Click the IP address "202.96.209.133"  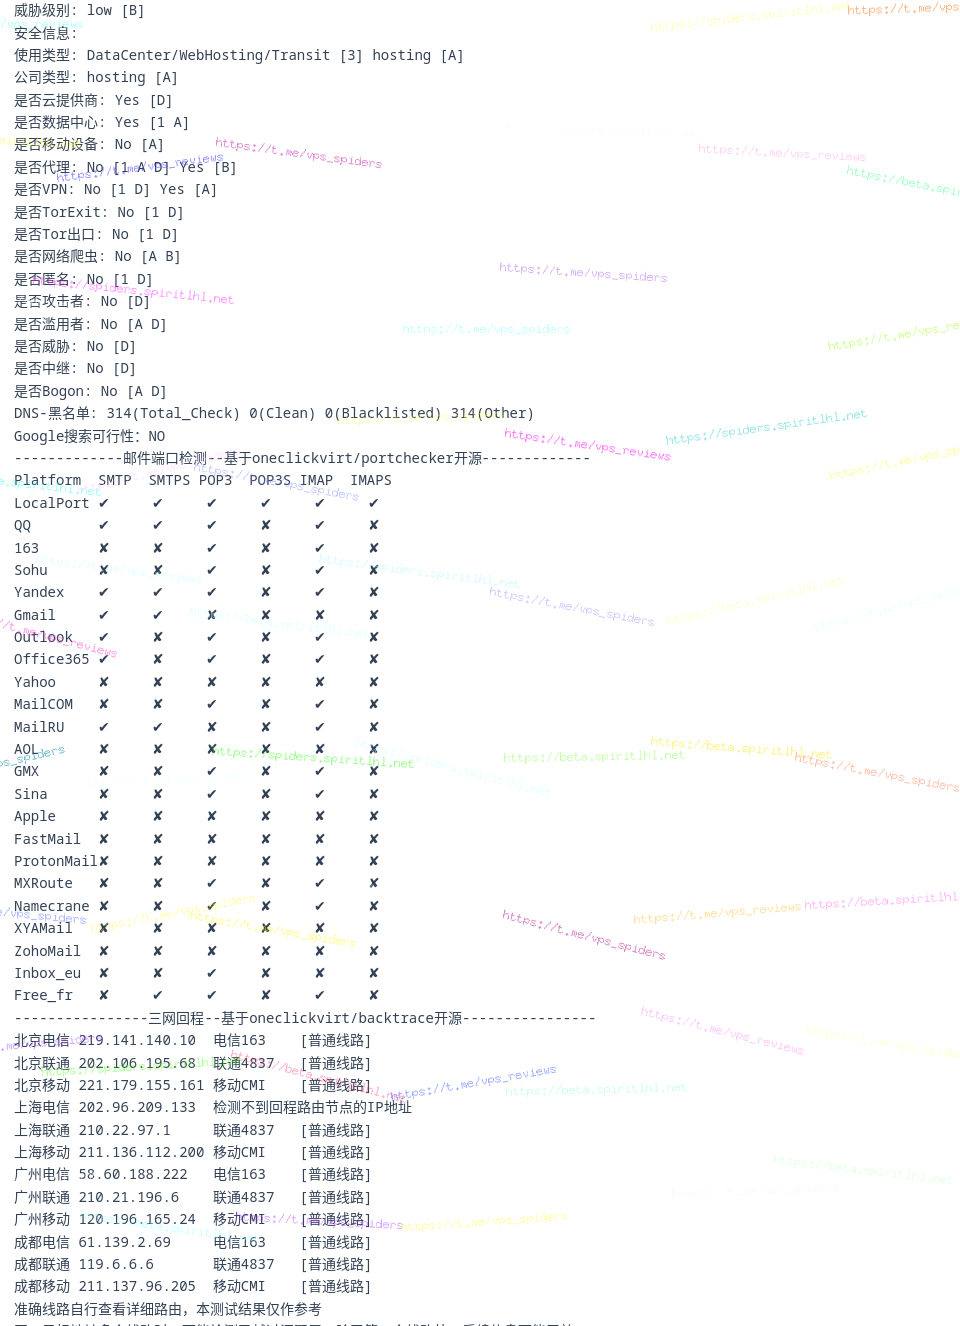pyautogui.click(x=137, y=1107)
